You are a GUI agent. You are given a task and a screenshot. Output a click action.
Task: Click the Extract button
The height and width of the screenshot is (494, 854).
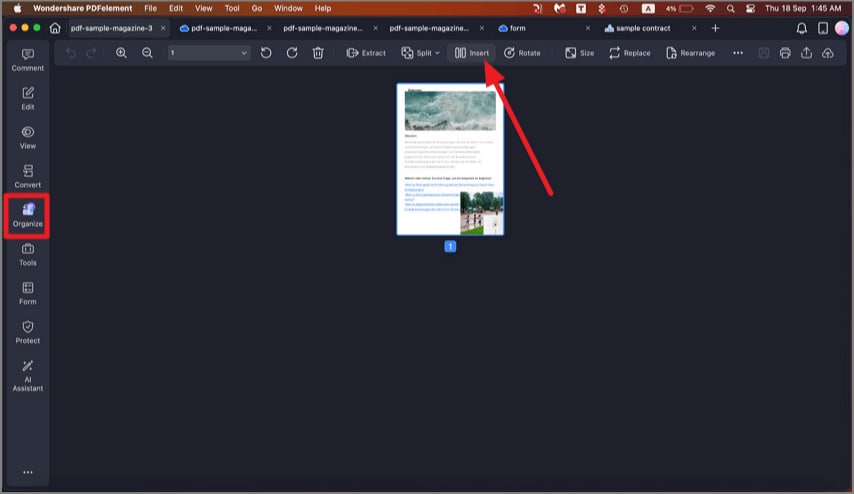(x=366, y=53)
